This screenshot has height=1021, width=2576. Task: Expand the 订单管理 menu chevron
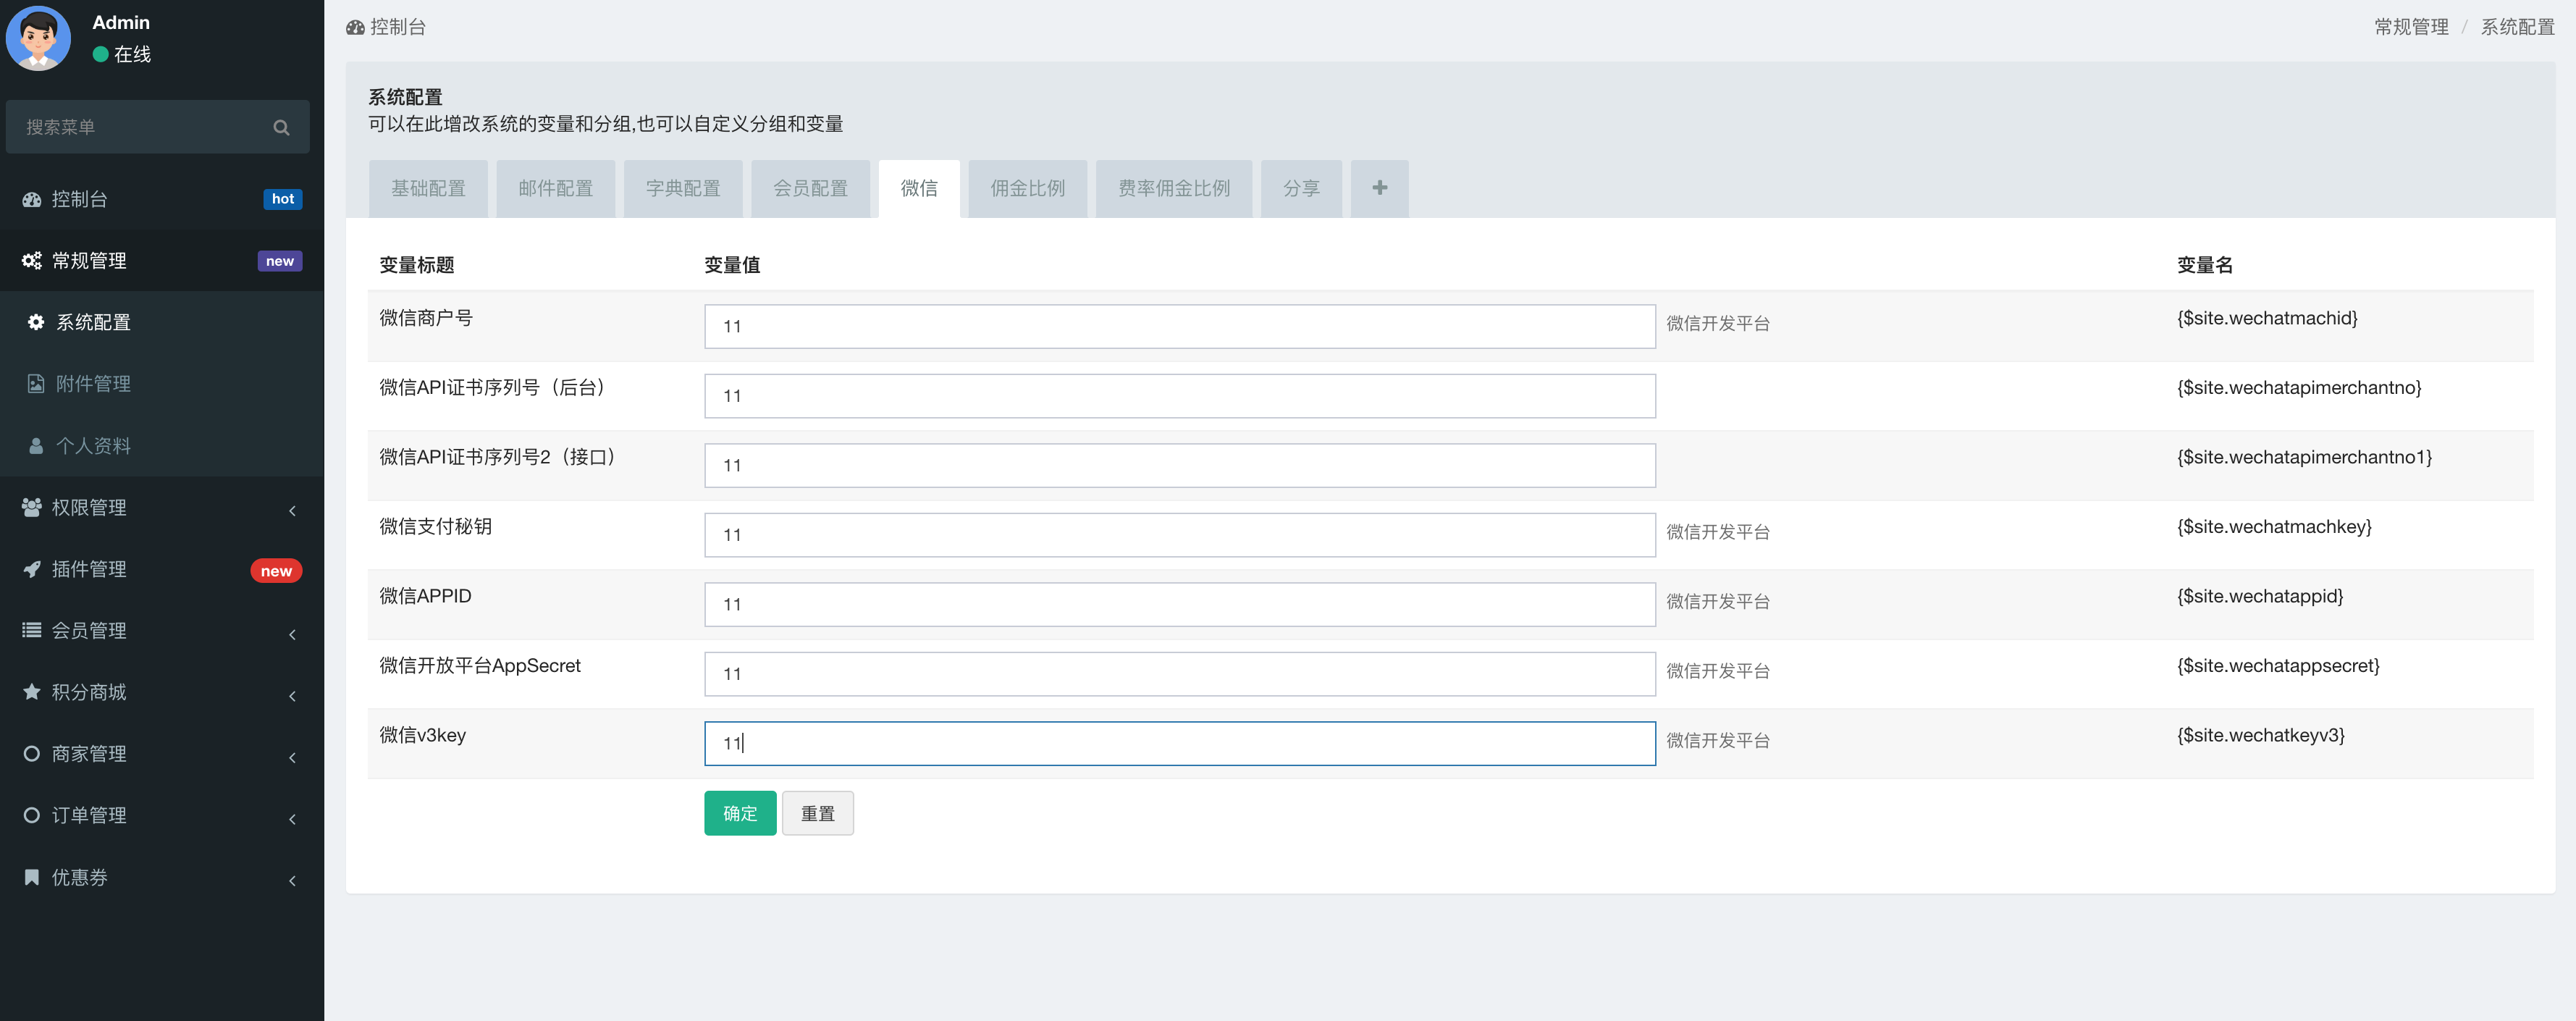coord(292,818)
